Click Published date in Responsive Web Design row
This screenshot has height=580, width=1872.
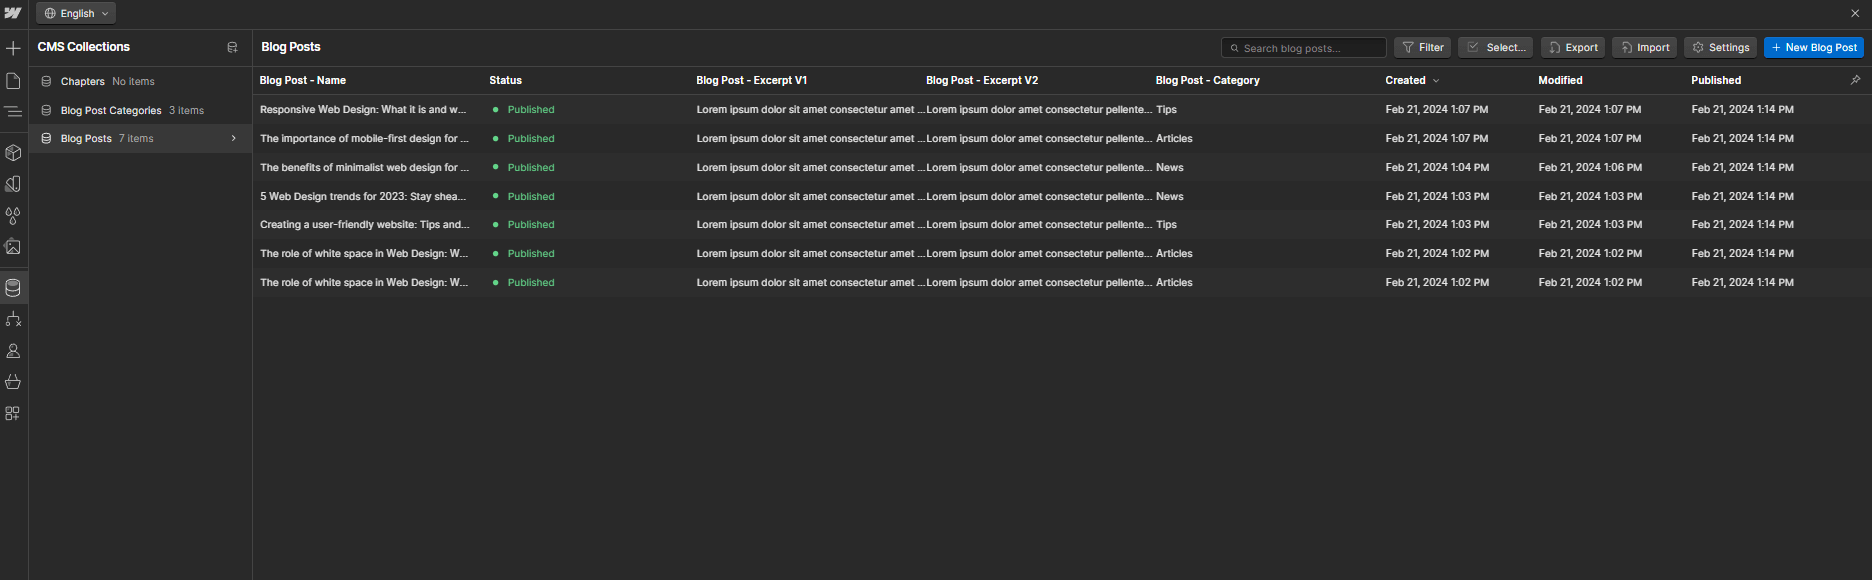[1743, 109]
